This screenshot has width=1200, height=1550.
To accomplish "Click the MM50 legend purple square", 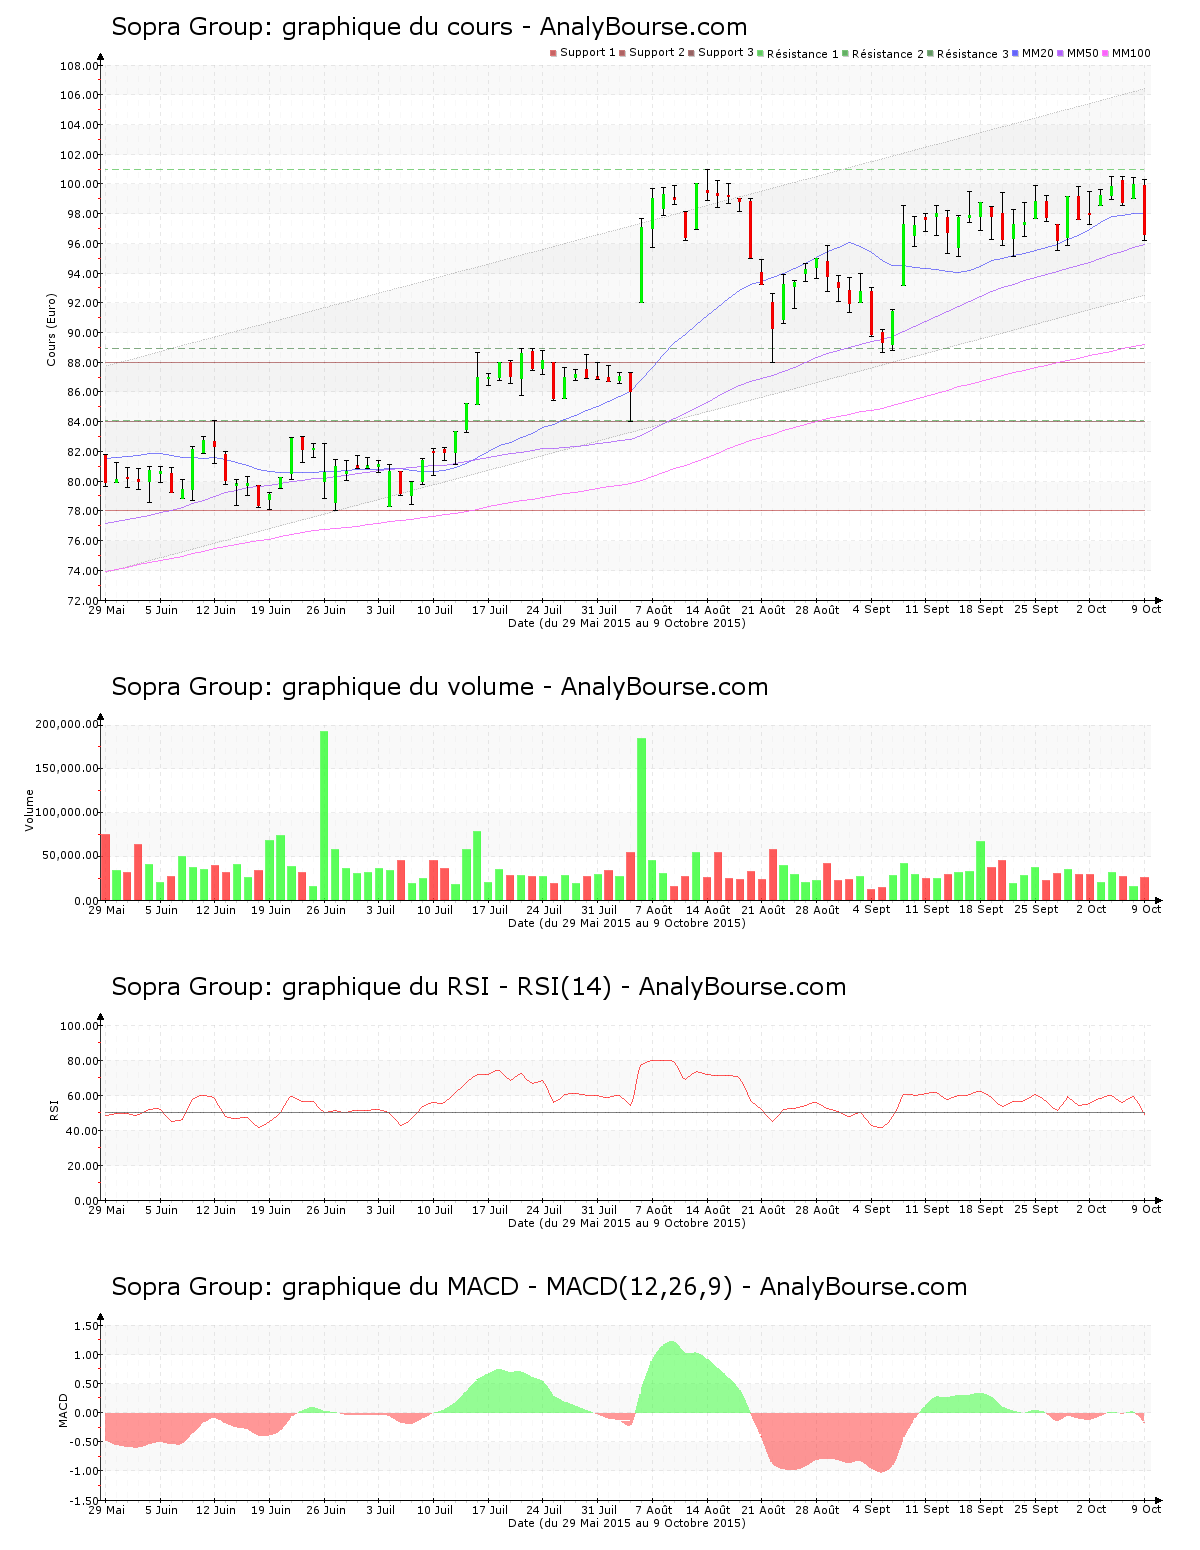I will pyautogui.click(x=1060, y=53).
